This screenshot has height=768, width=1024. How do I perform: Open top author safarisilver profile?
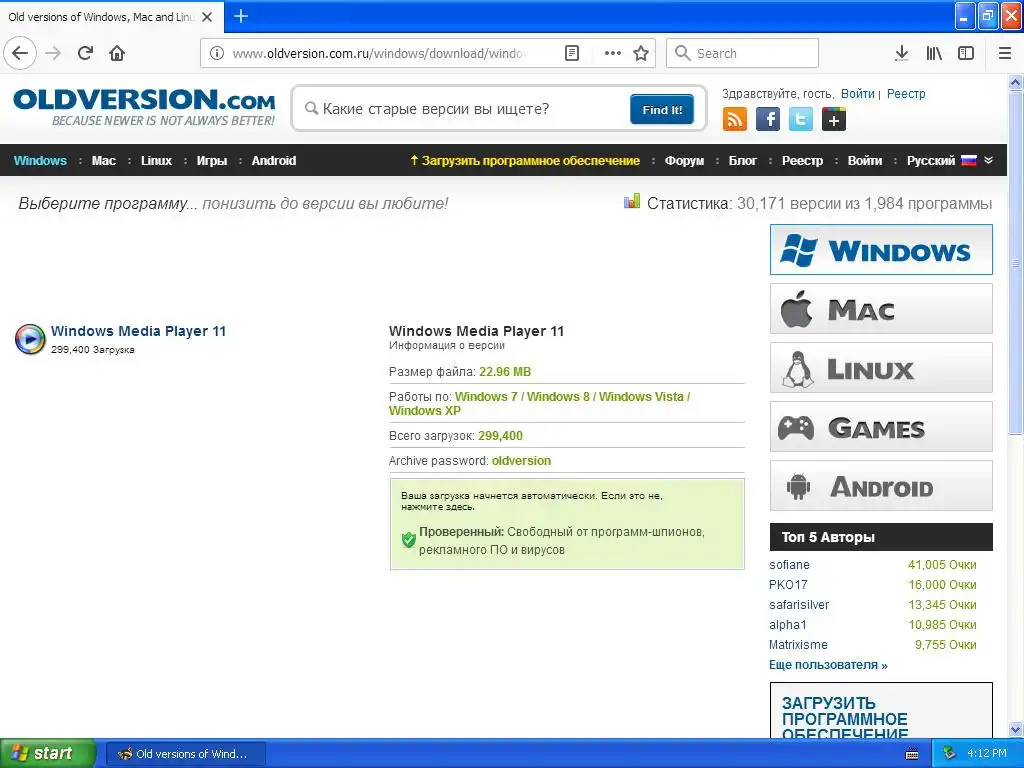(x=799, y=605)
